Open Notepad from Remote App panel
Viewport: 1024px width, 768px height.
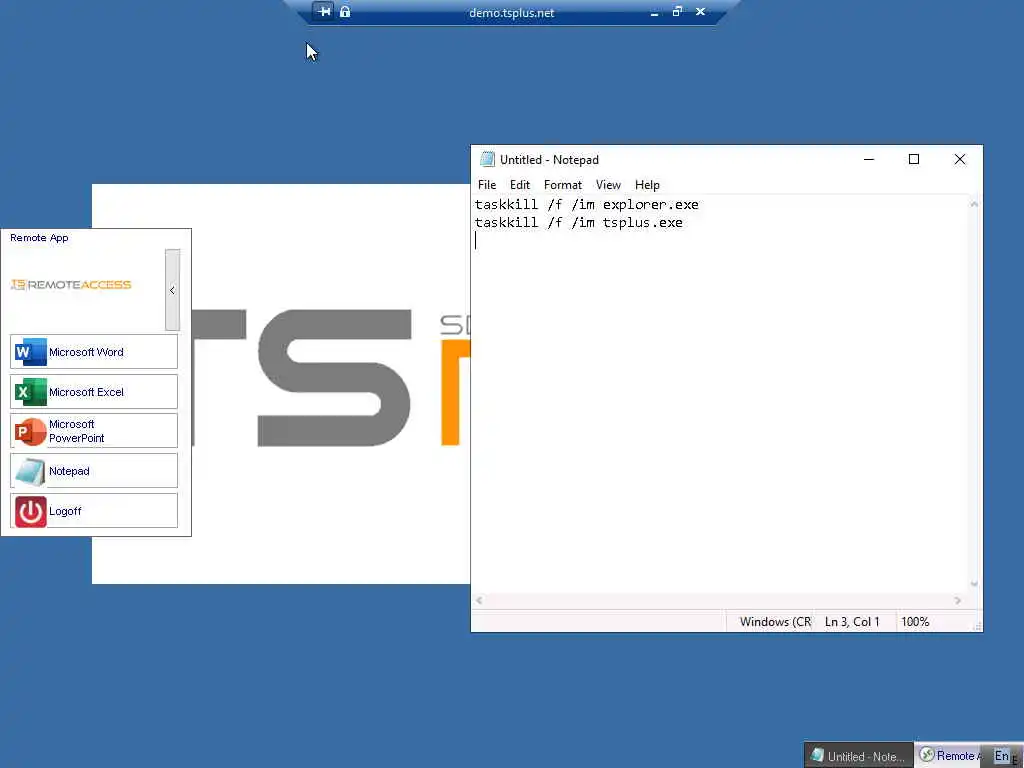[x=93, y=471]
